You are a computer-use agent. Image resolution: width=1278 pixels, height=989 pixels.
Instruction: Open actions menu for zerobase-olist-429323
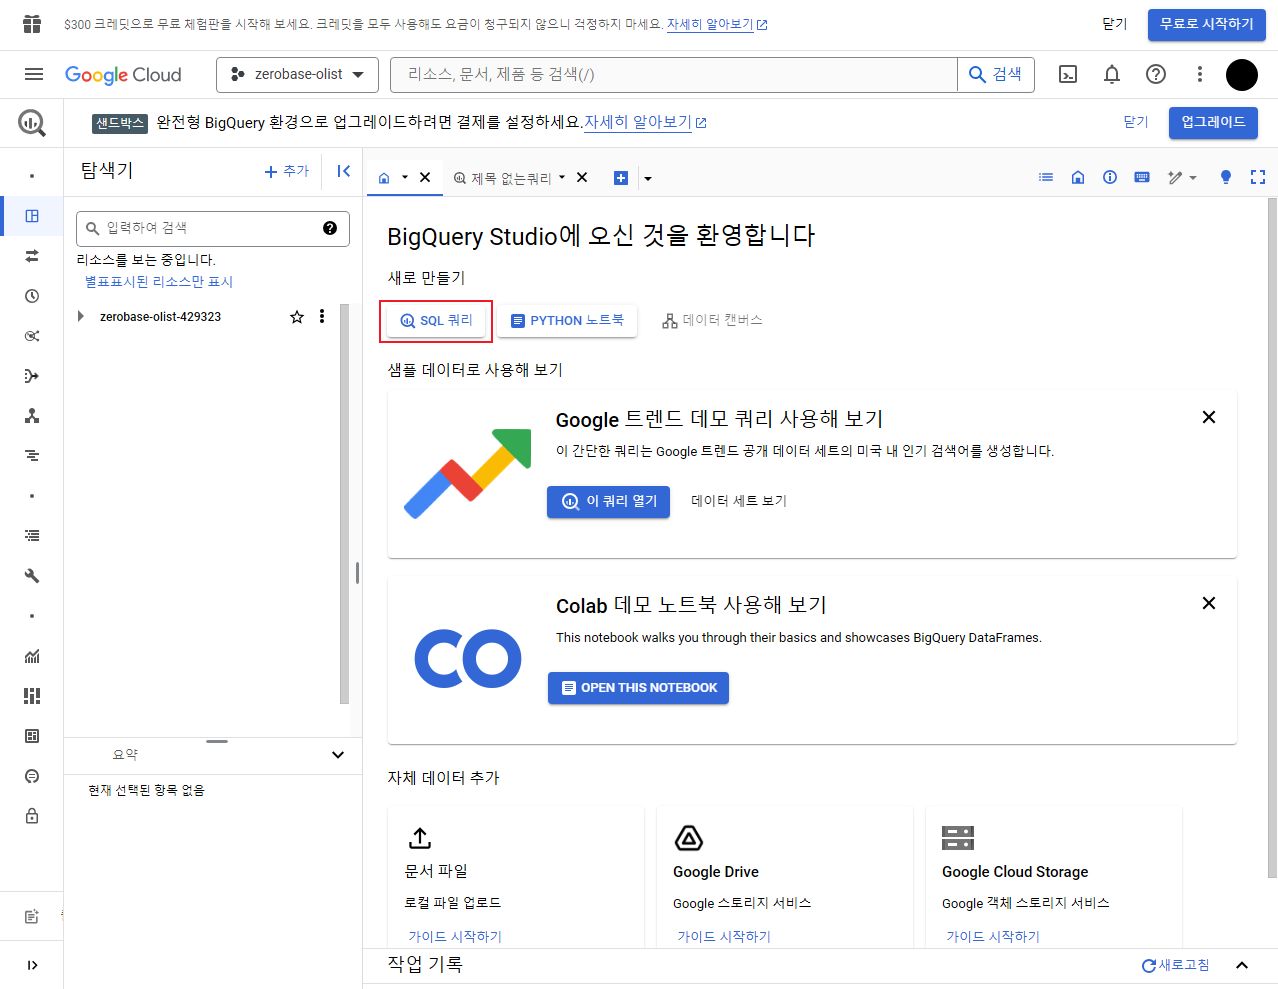click(322, 316)
